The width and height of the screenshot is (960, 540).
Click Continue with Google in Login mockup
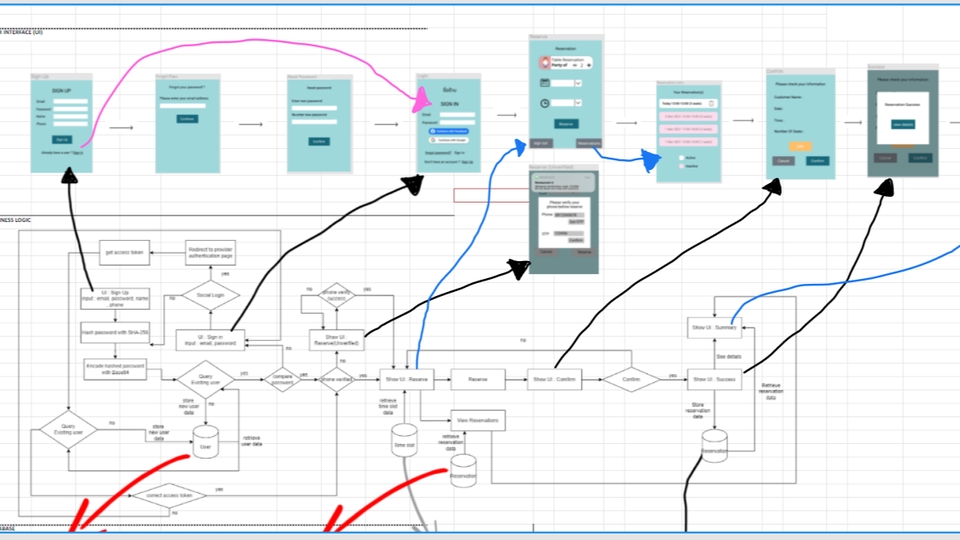point(449,140)
